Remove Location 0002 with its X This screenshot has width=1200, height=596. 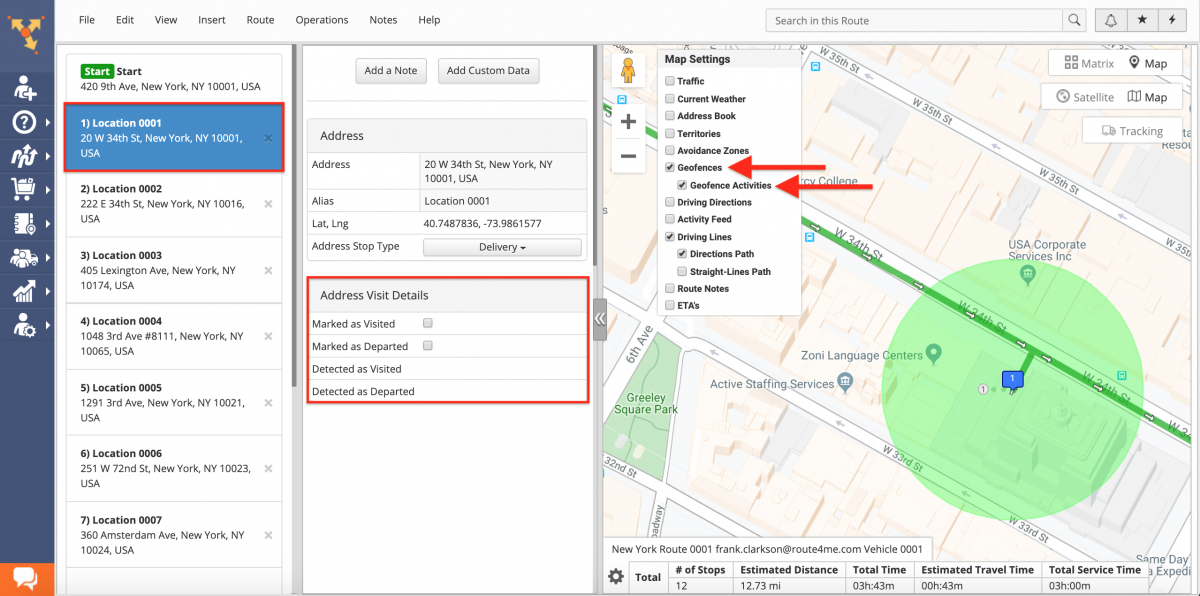268,204
